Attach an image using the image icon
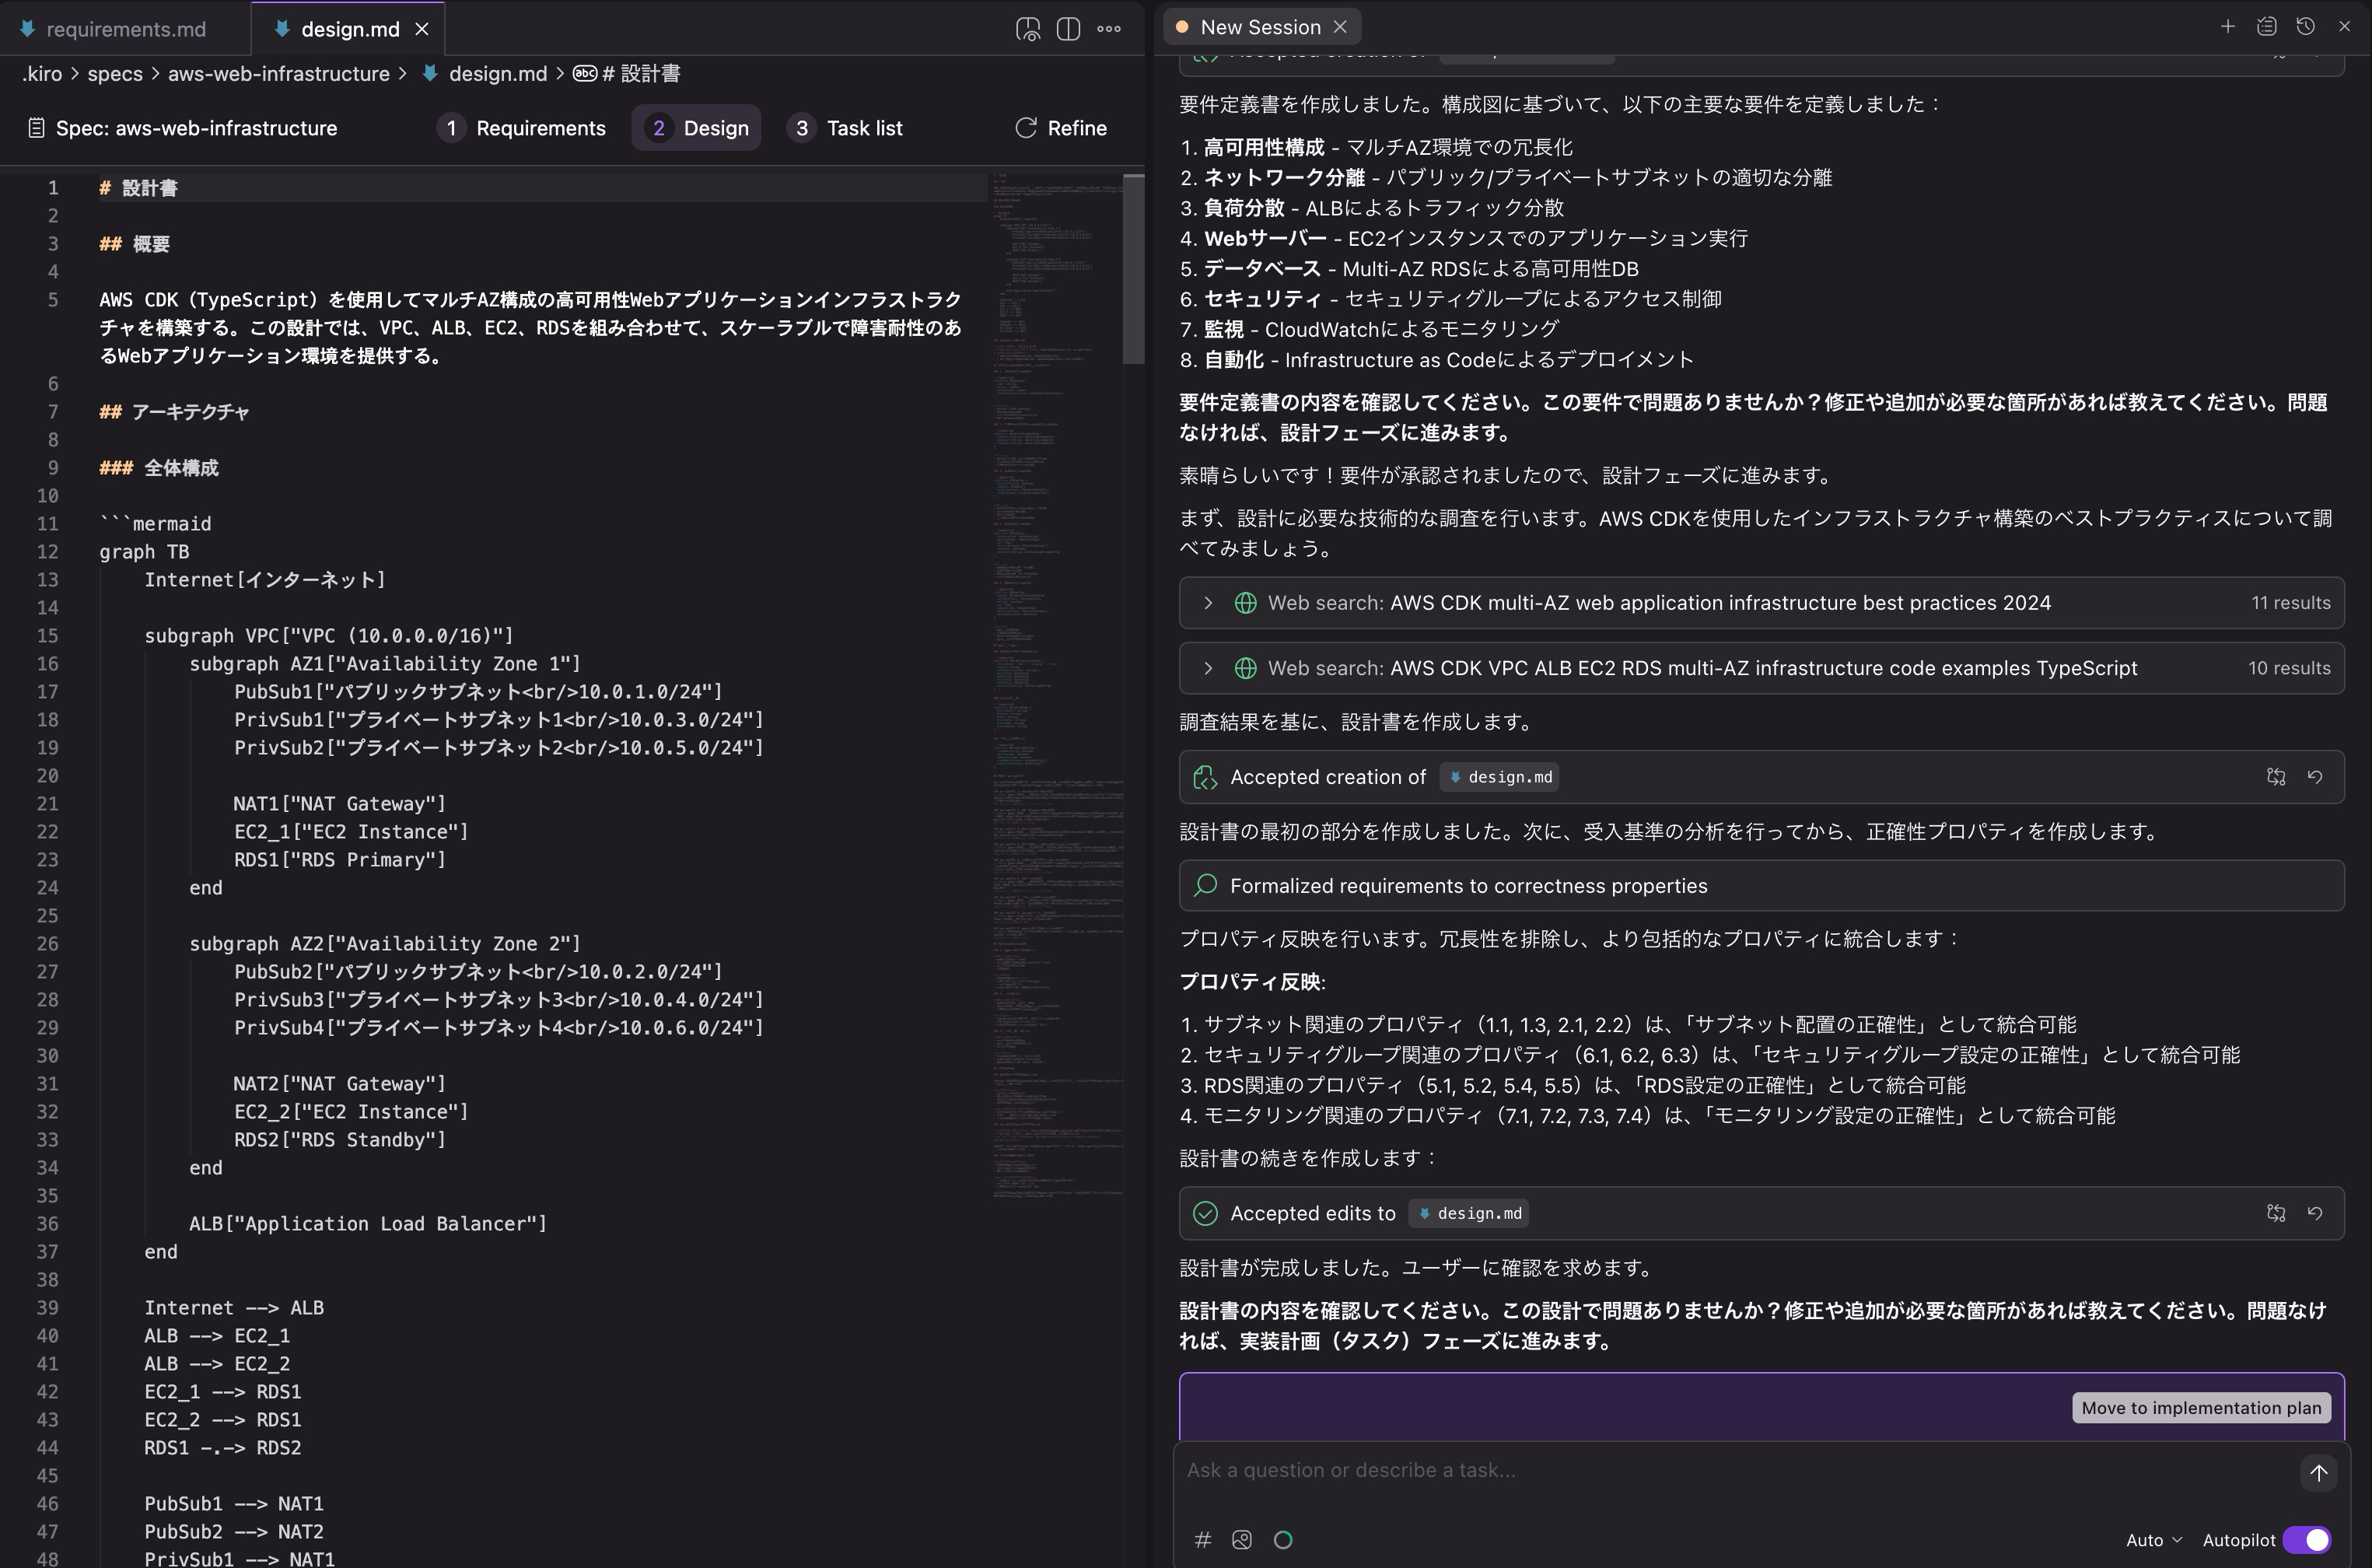Viewport: 2372px width, 1568px height. pos(1242,1540)
